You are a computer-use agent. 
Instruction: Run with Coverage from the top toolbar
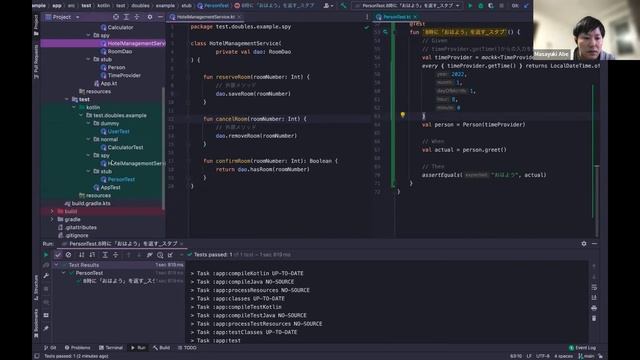491,6
